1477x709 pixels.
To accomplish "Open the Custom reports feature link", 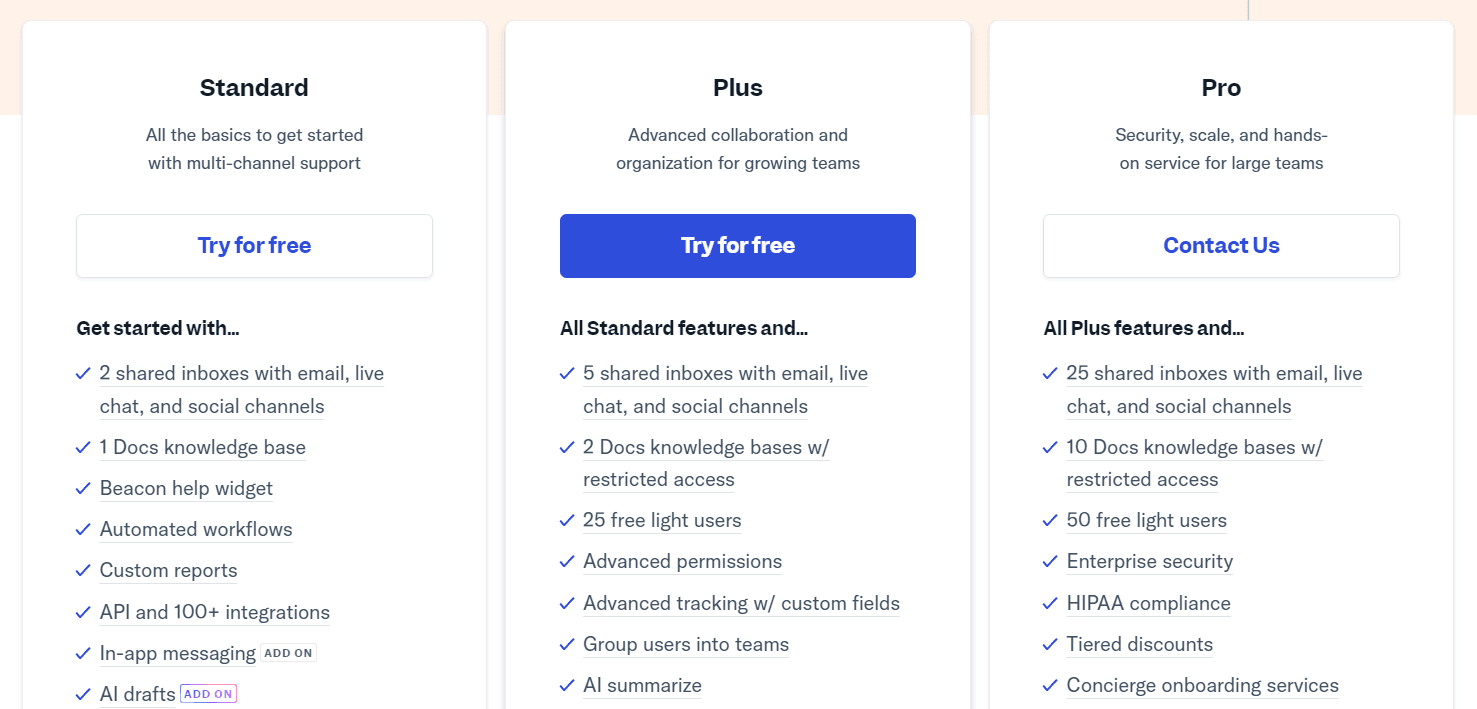I will click(x=168, y=570).
